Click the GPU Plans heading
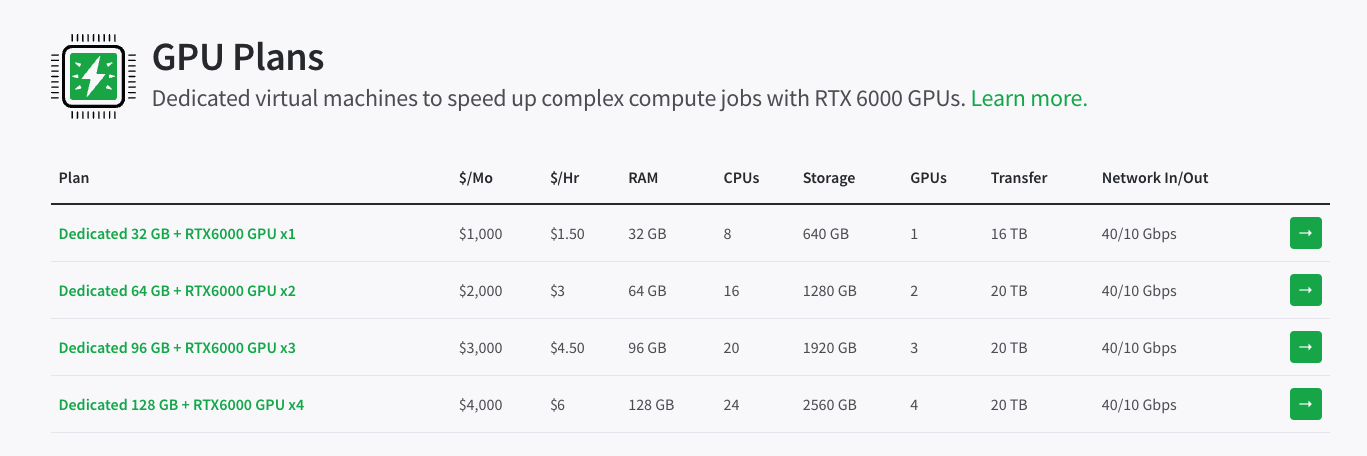 [x=238, y=57]
